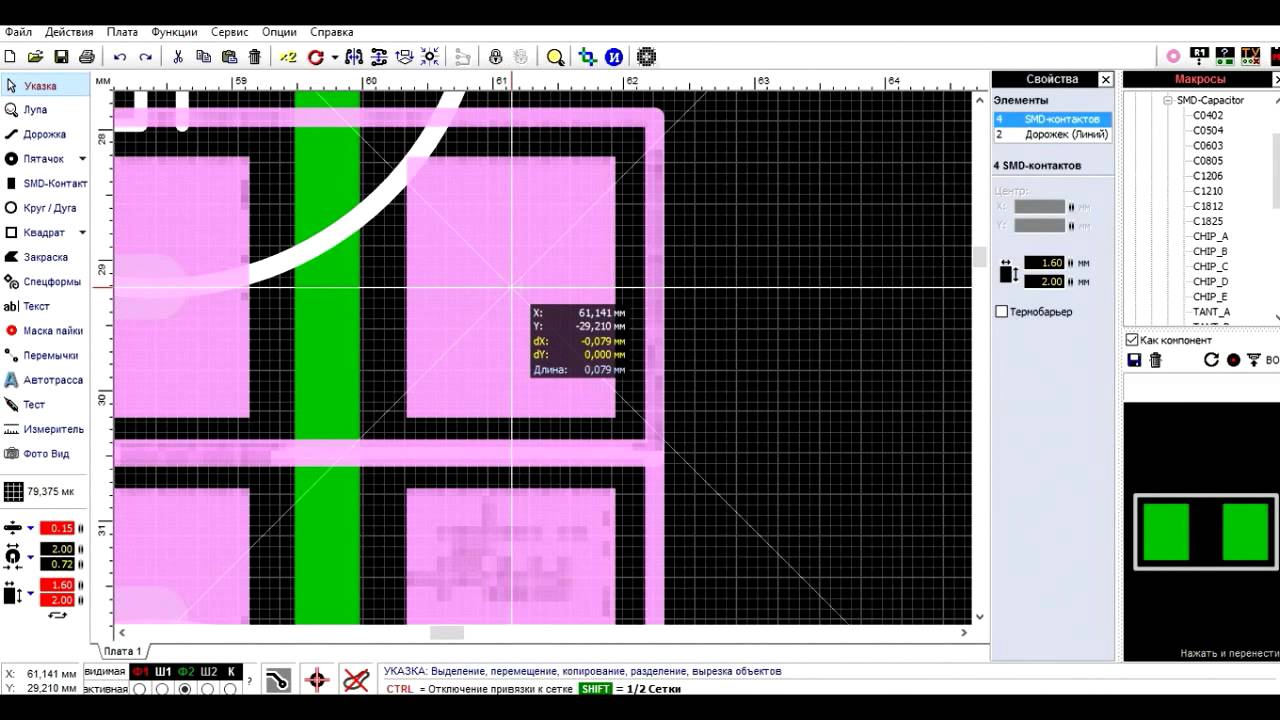1280x720 pixels.
Task: Click the x2 duplicate icon
Action: (288, 57)
